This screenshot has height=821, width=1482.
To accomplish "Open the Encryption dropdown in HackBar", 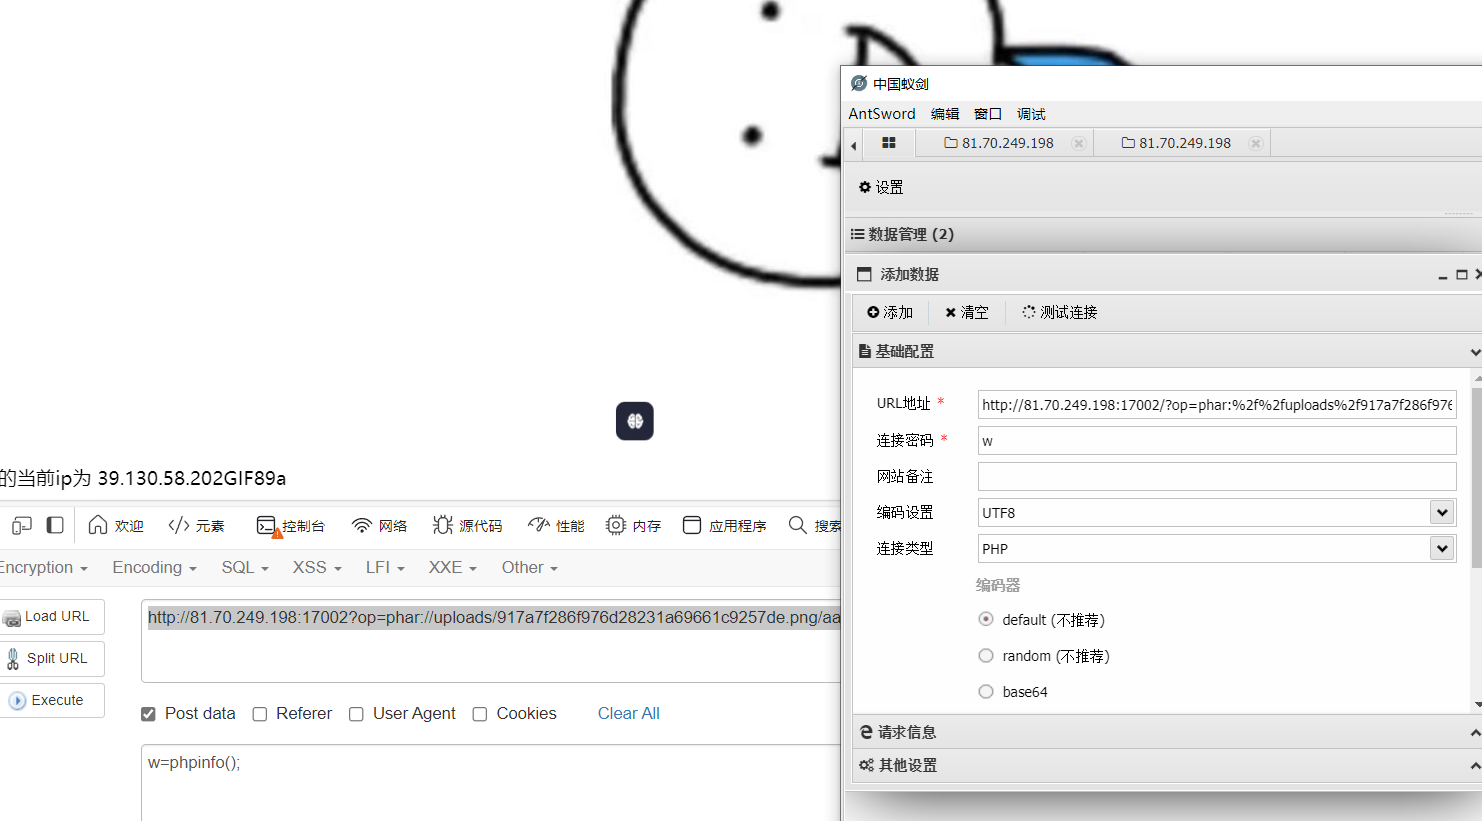I will [x=42, y=567].
